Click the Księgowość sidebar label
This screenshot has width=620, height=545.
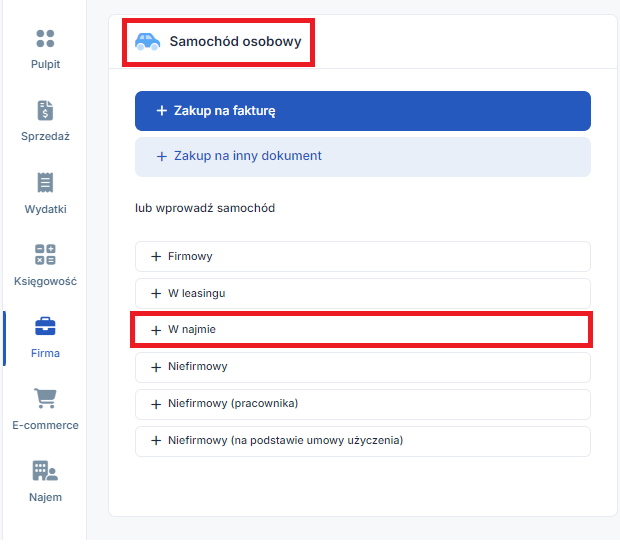click(45, 281)
